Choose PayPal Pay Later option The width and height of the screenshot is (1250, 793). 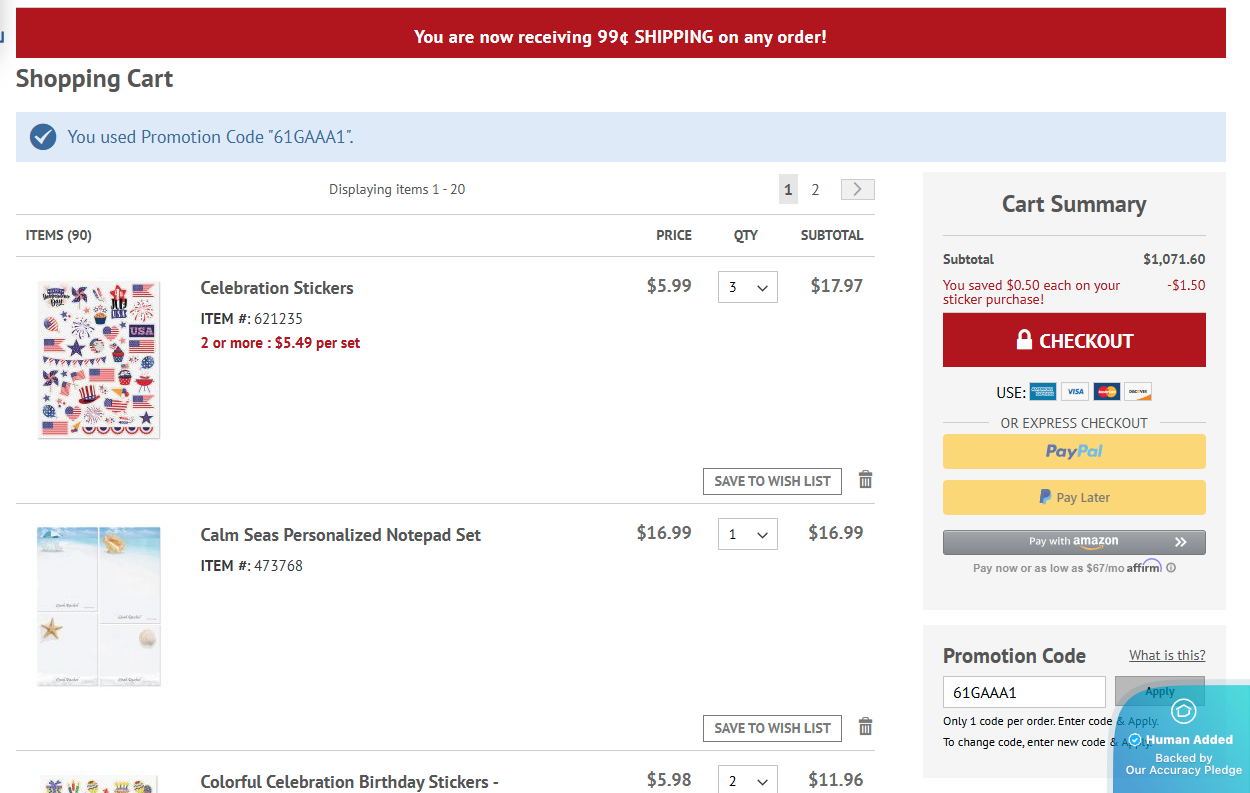click(1074, 497)
